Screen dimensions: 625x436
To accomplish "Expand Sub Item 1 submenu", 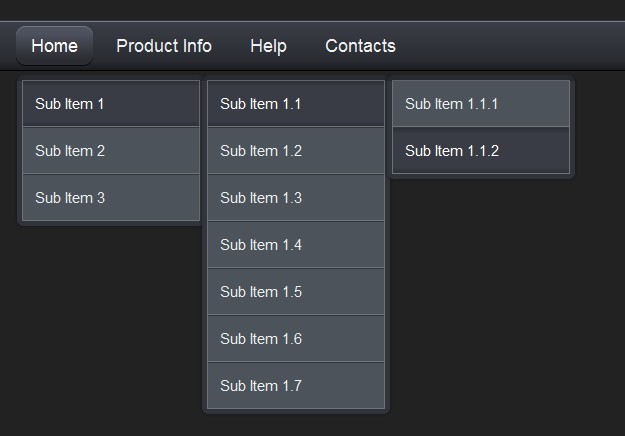I will tap(111, 104).
